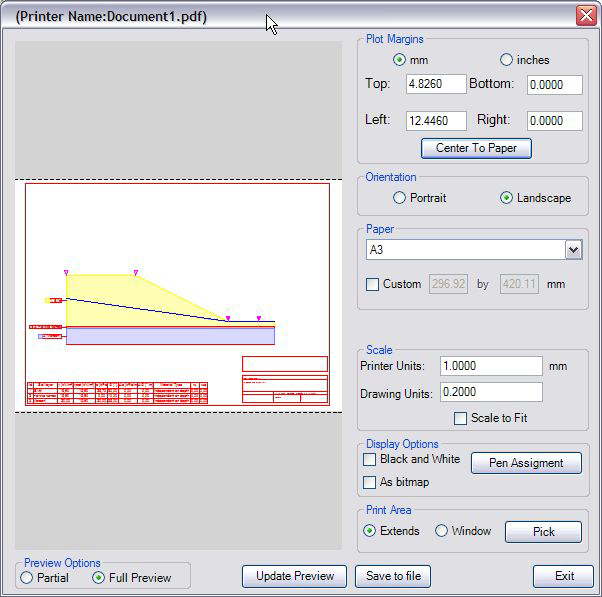The height and width of the screenshot is (597, 602).
Task: Enable Black and White display option
Action: [x=369, y=460]
